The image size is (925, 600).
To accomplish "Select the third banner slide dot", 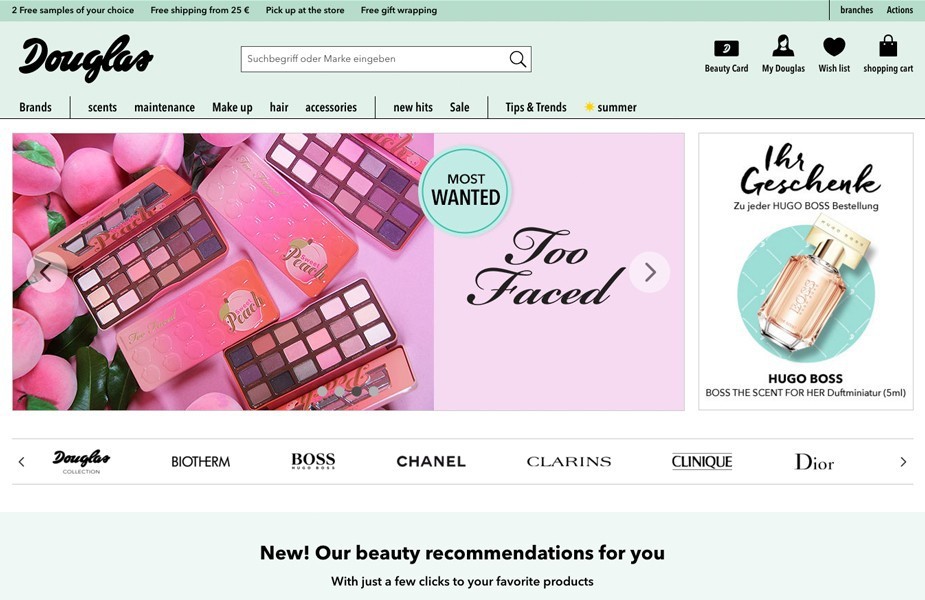I will click(x=356, y=391).
